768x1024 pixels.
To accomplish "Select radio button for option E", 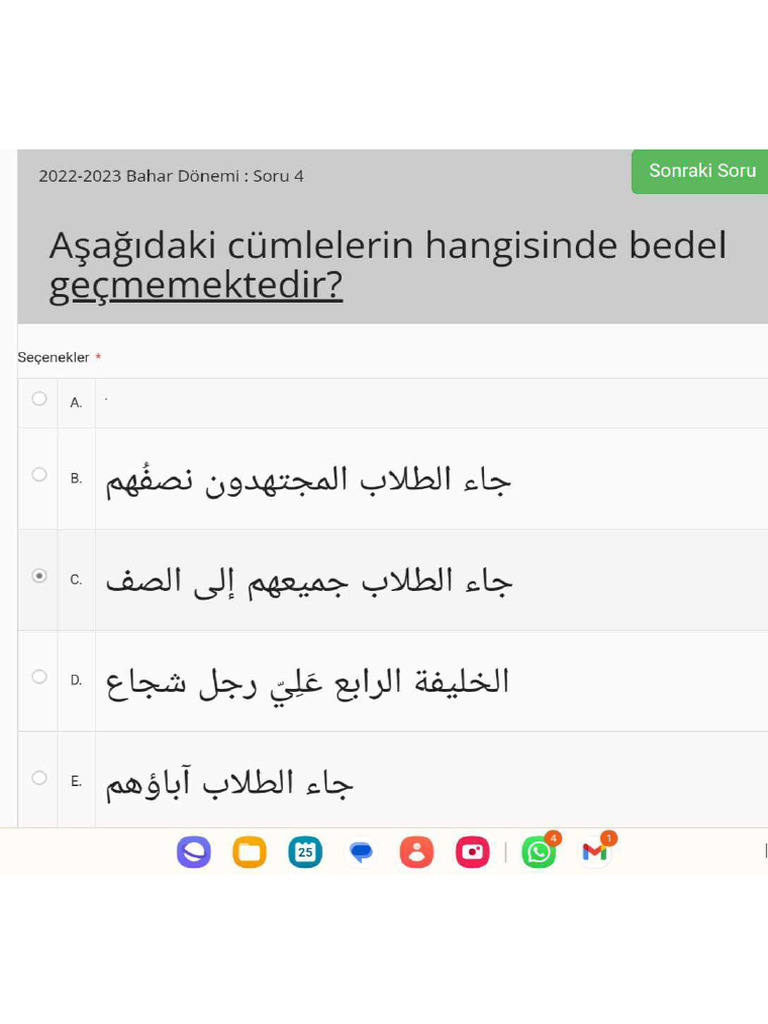I will click(x=39, y=778).
